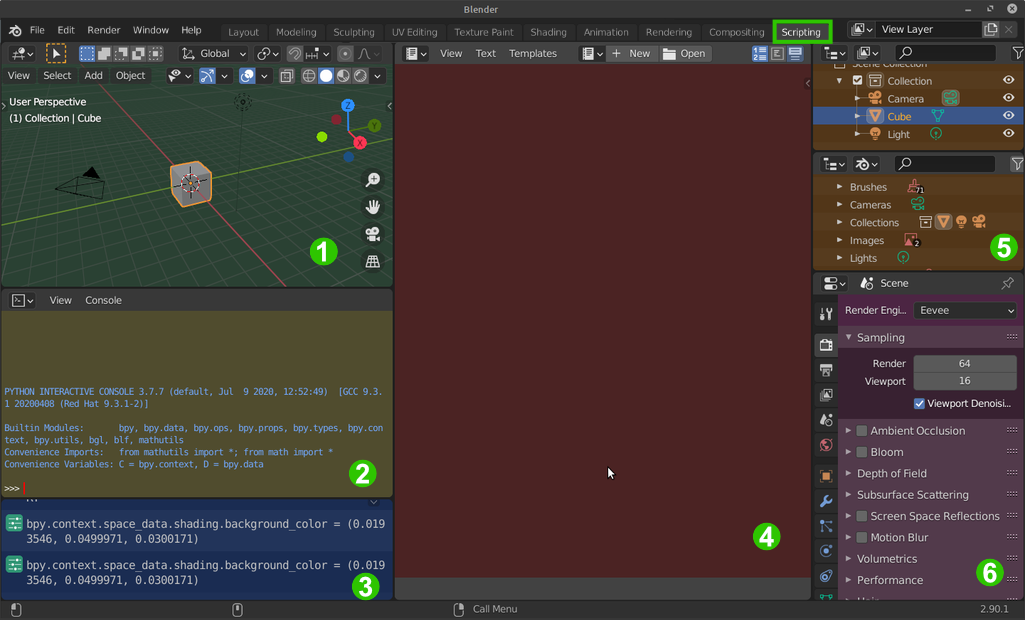This screenshot has height=620, width=1025.
Task: Toggle line numbers in text editor
Action: 760,54
